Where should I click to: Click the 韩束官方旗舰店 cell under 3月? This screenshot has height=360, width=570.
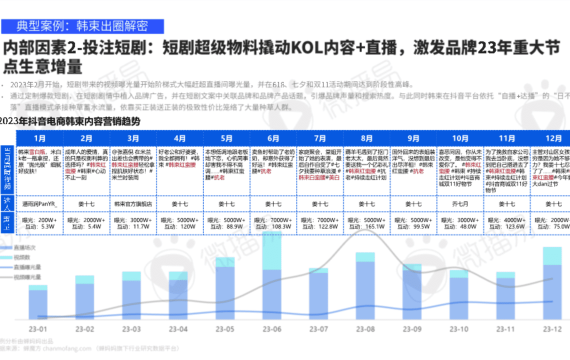pyautogui.click(x=133, y=204)
